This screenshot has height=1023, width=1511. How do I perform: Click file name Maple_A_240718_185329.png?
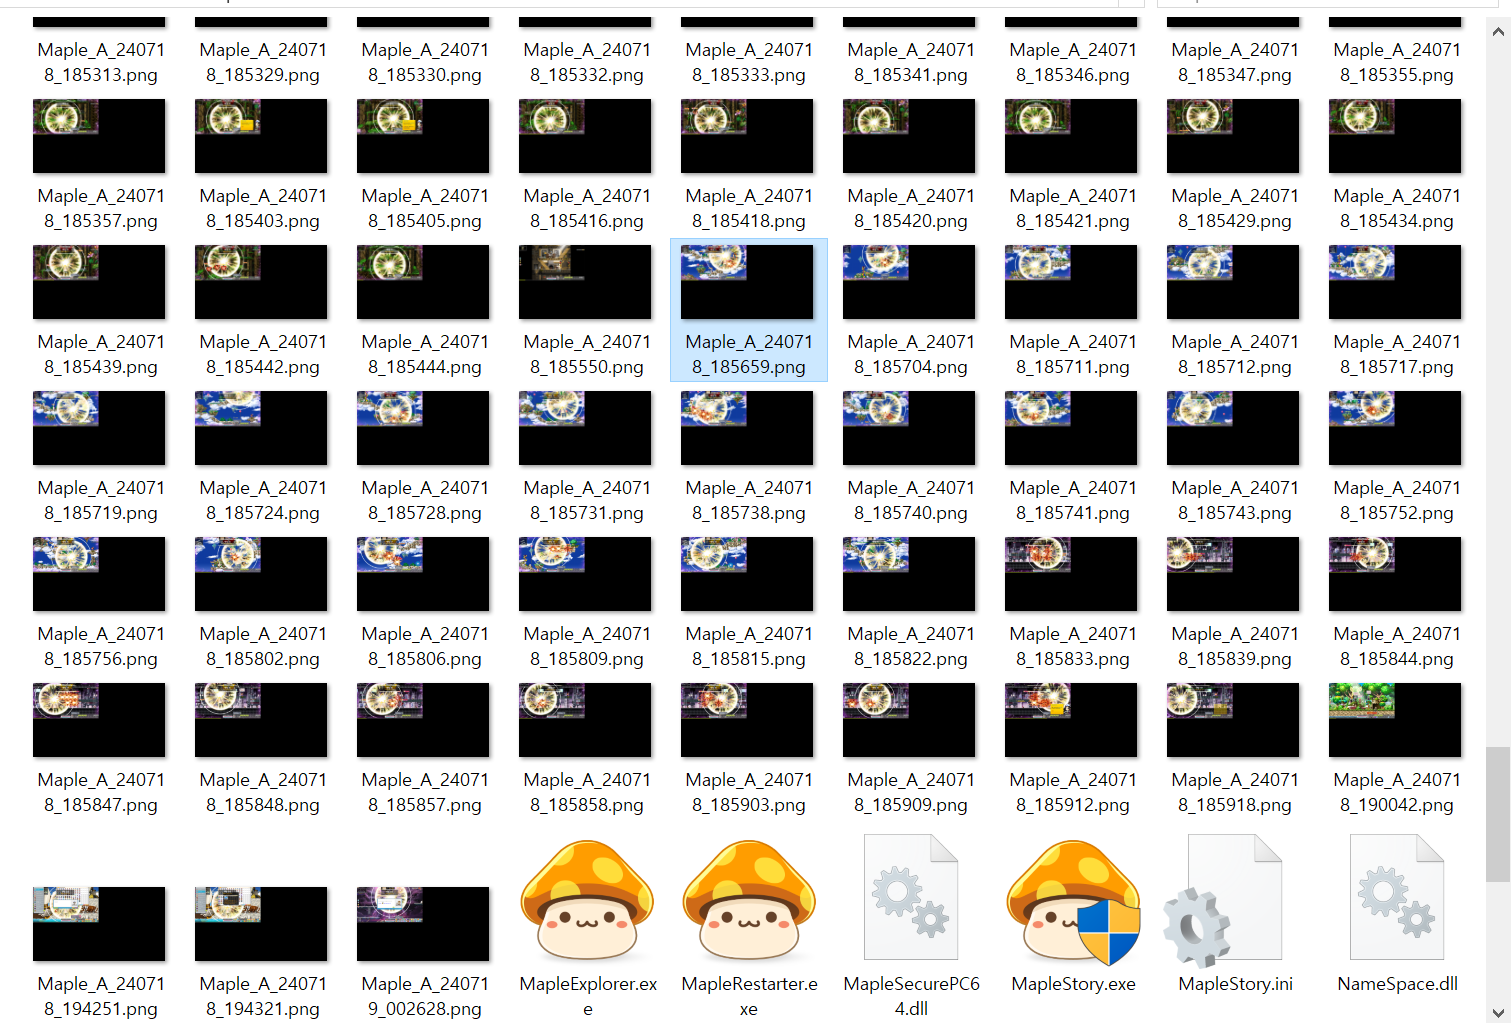pyautogui.click(x=263, y=62)
